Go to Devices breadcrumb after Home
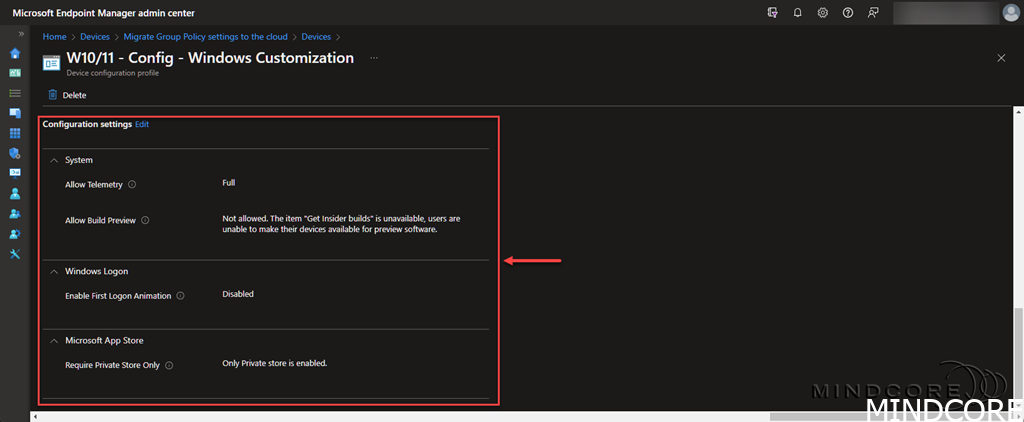The height and width of the screenshot is (422, 1024). click(x=94, y=37)
